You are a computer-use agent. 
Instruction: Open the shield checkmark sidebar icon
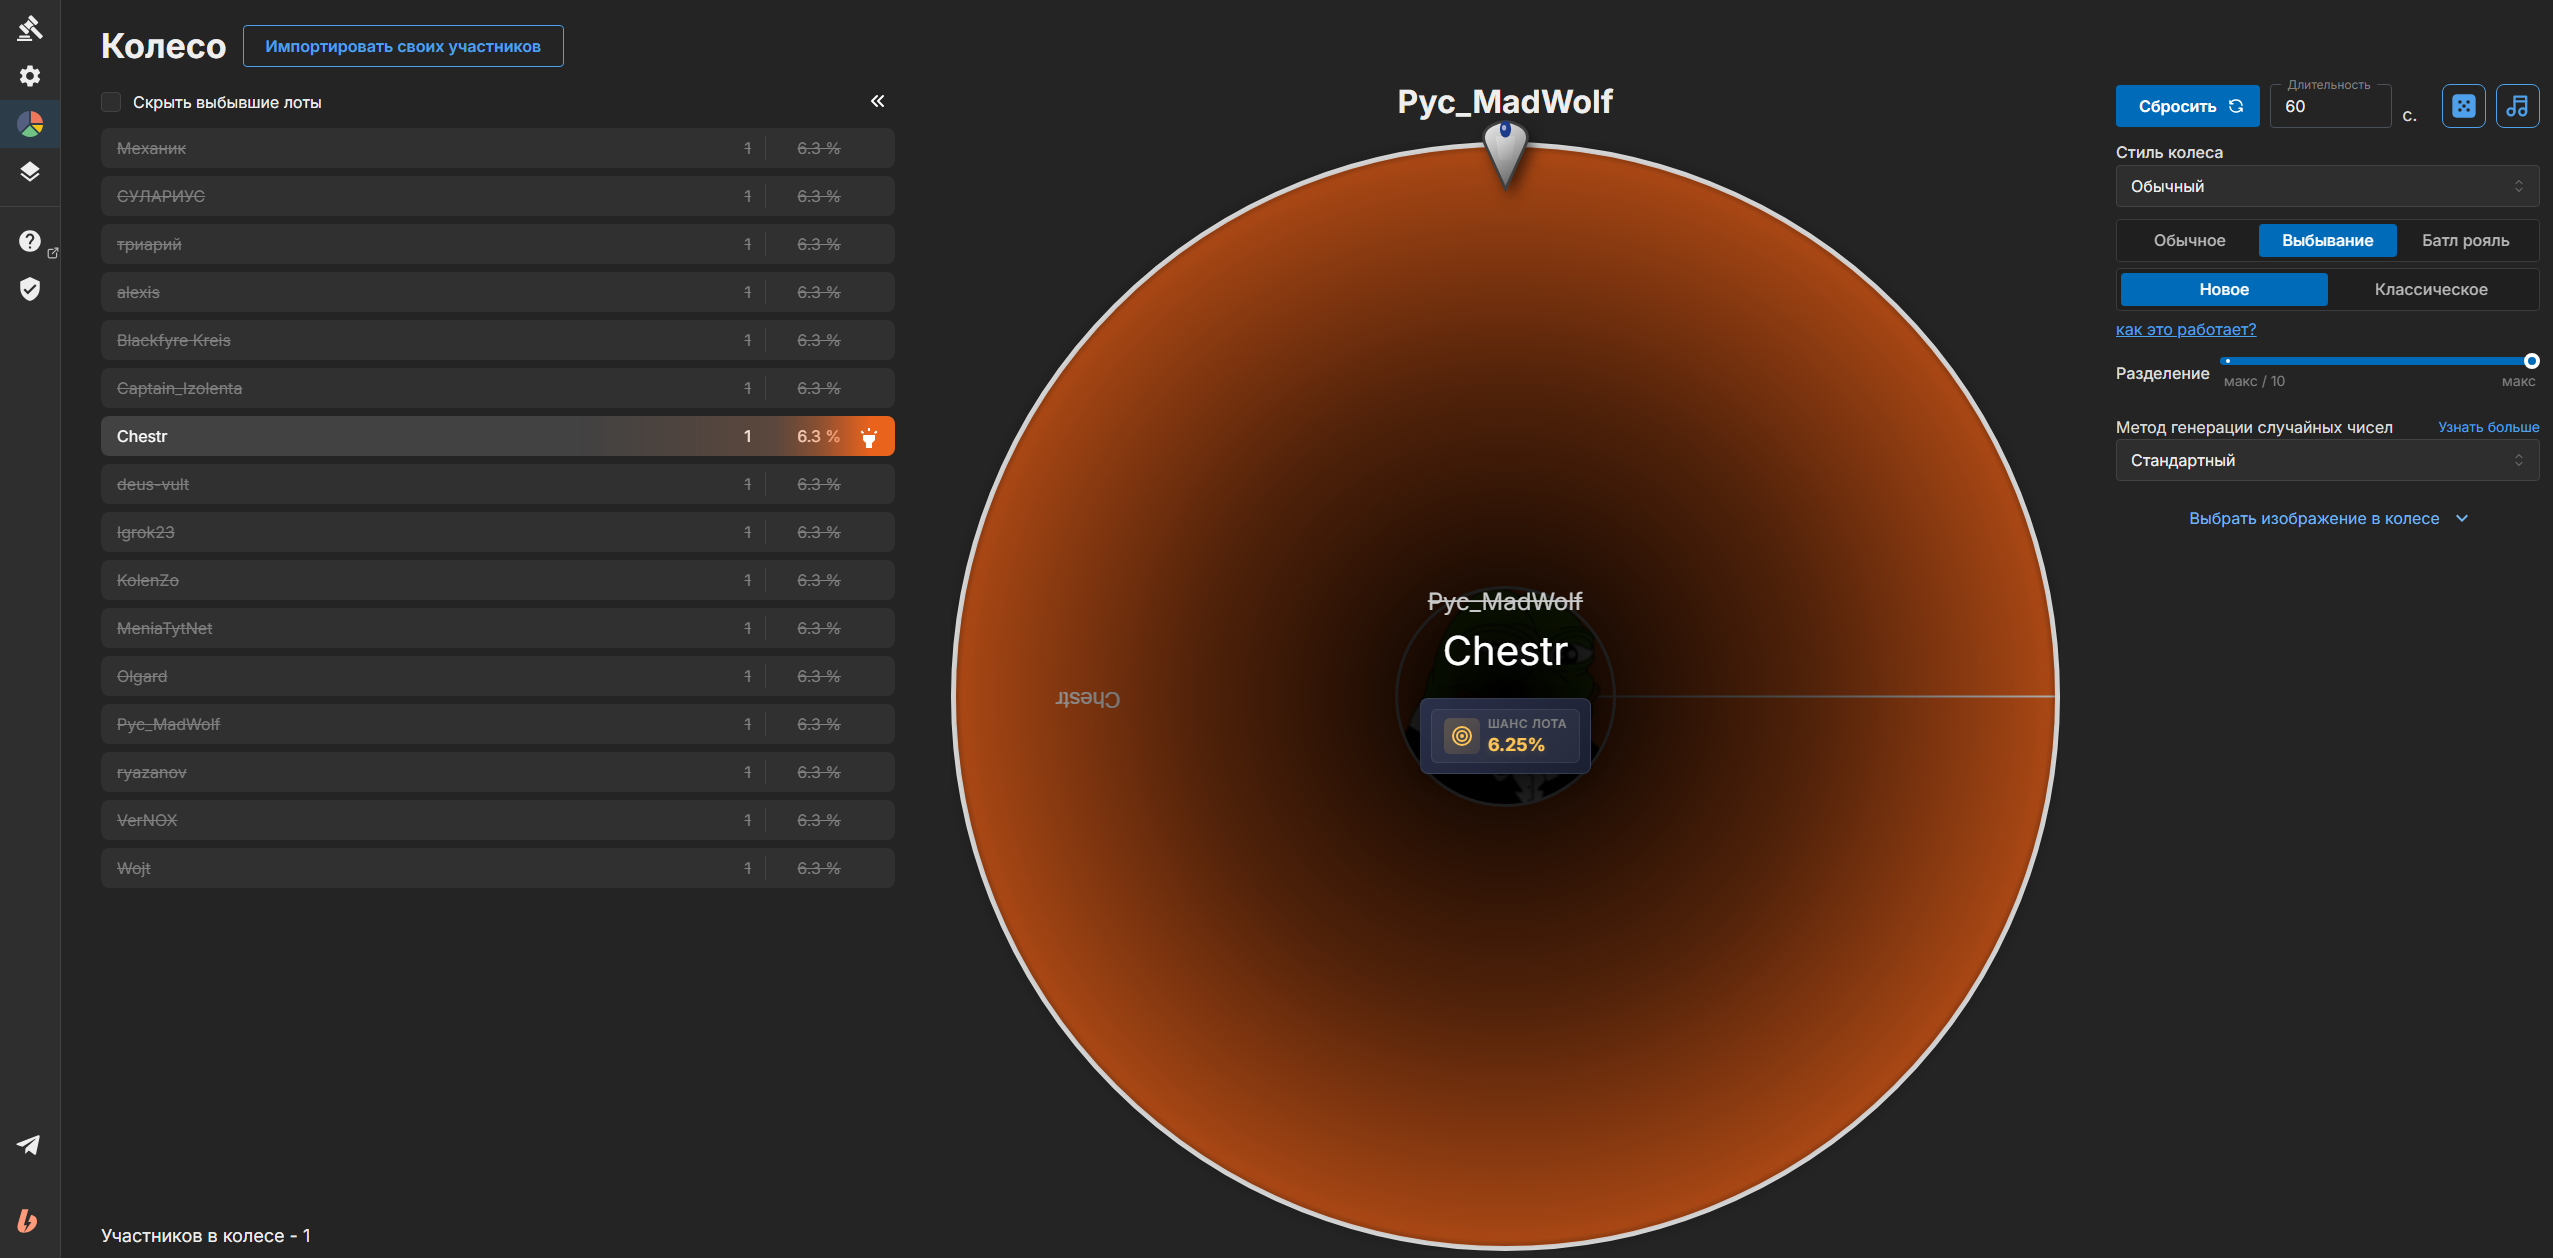point(30,289)
